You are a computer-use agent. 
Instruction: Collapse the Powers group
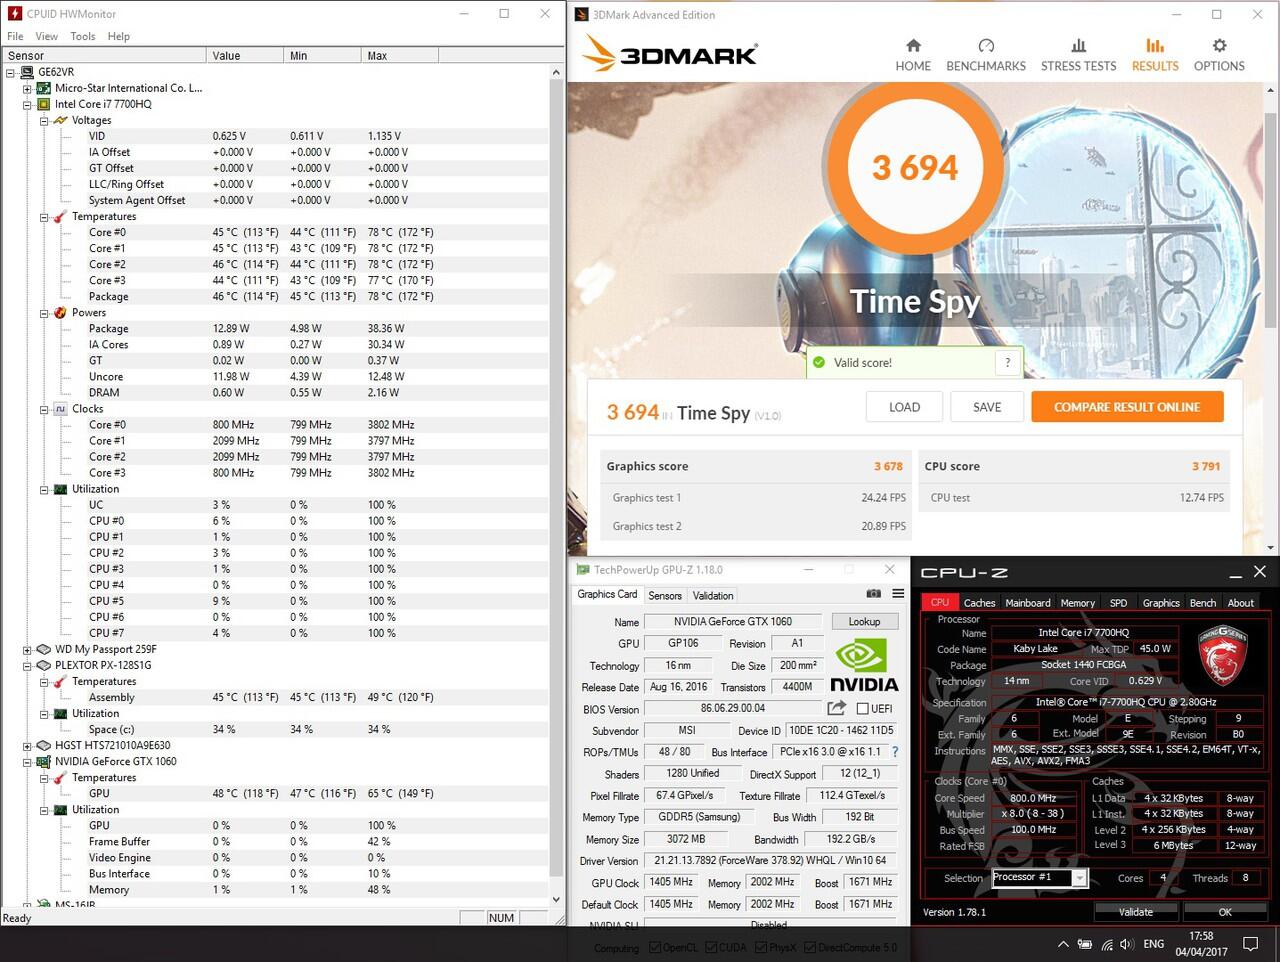tap(44, 313)
